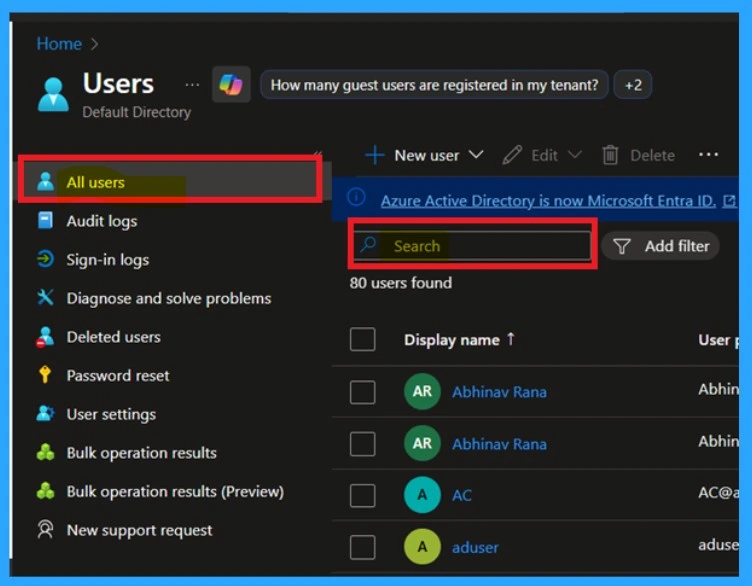Open Bulk operation results (non-preview) item
The width and height of the screenshot is (752, 586).
[141, 453]
